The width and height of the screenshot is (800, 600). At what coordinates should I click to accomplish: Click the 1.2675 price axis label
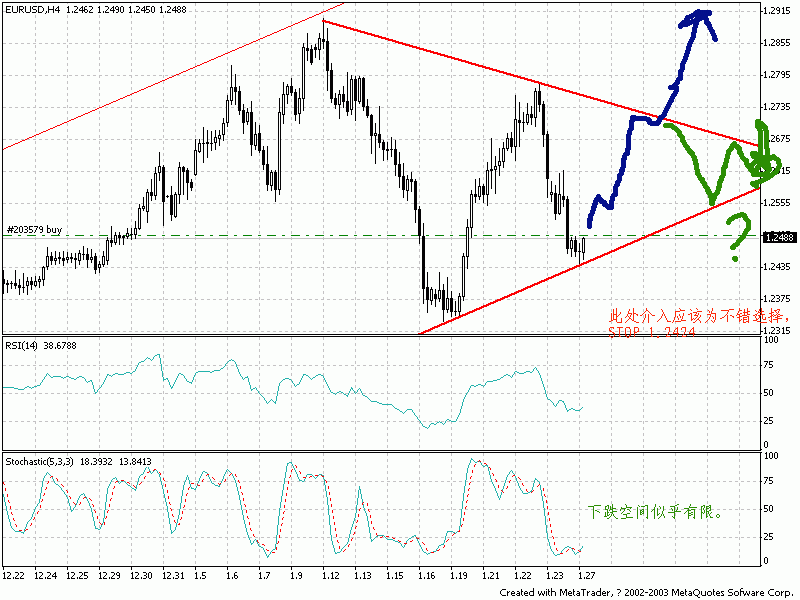pos(777,139)
